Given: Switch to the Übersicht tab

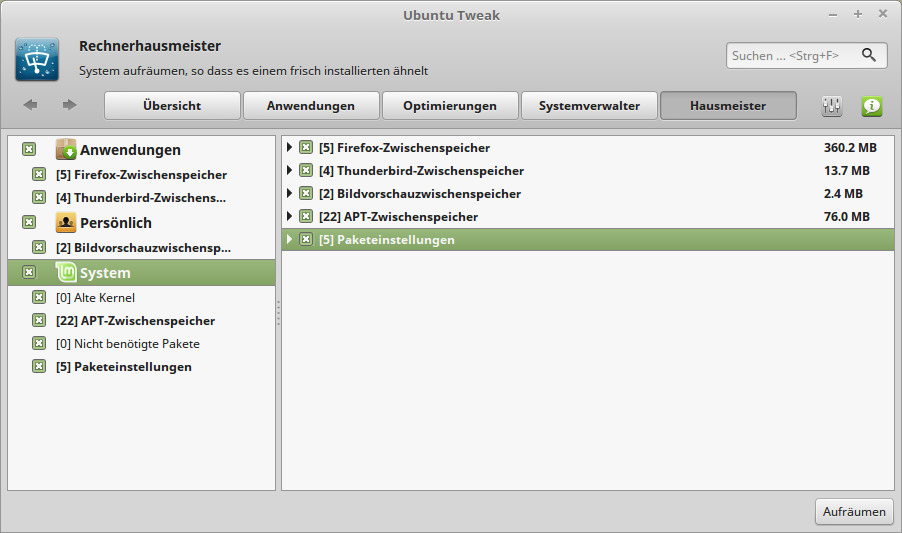Looking at the screenshot, I should pos(172,106).
